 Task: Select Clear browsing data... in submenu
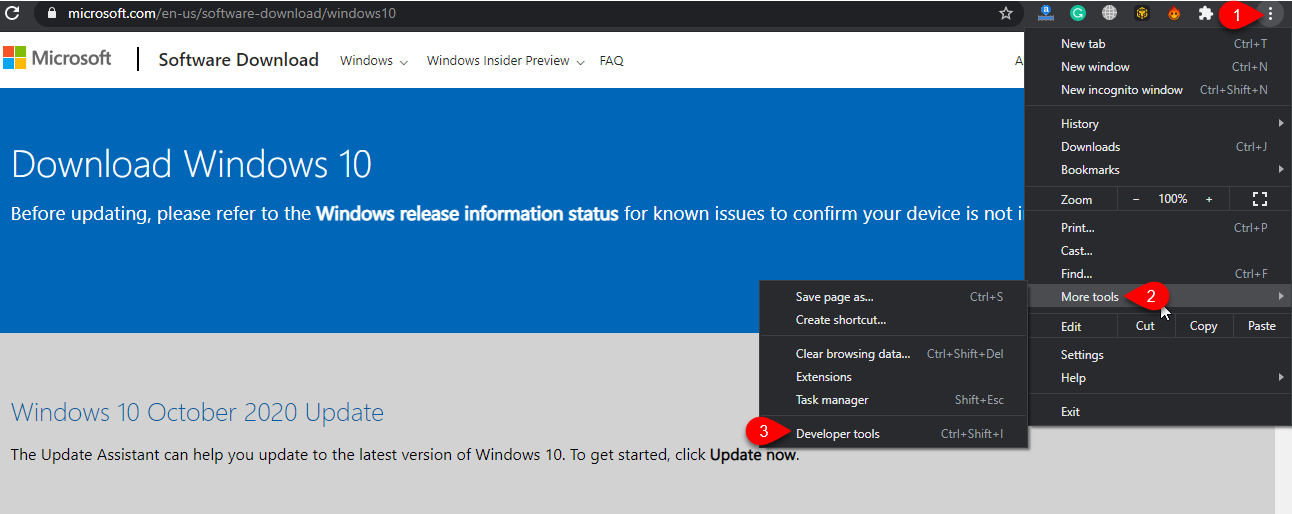coord(894,354)
